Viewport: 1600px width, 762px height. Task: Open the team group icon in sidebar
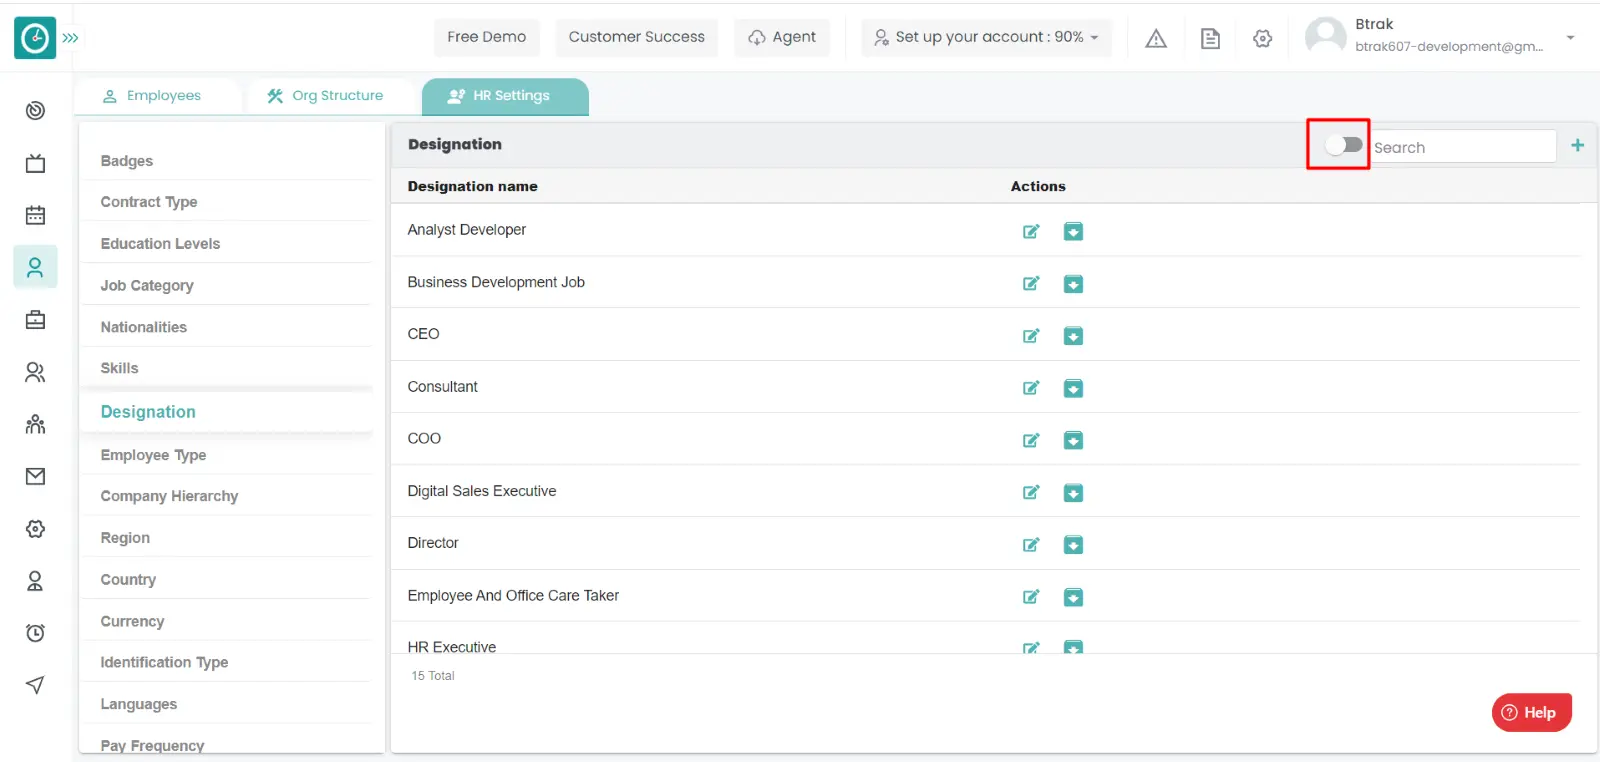click(x=35, y=424)
